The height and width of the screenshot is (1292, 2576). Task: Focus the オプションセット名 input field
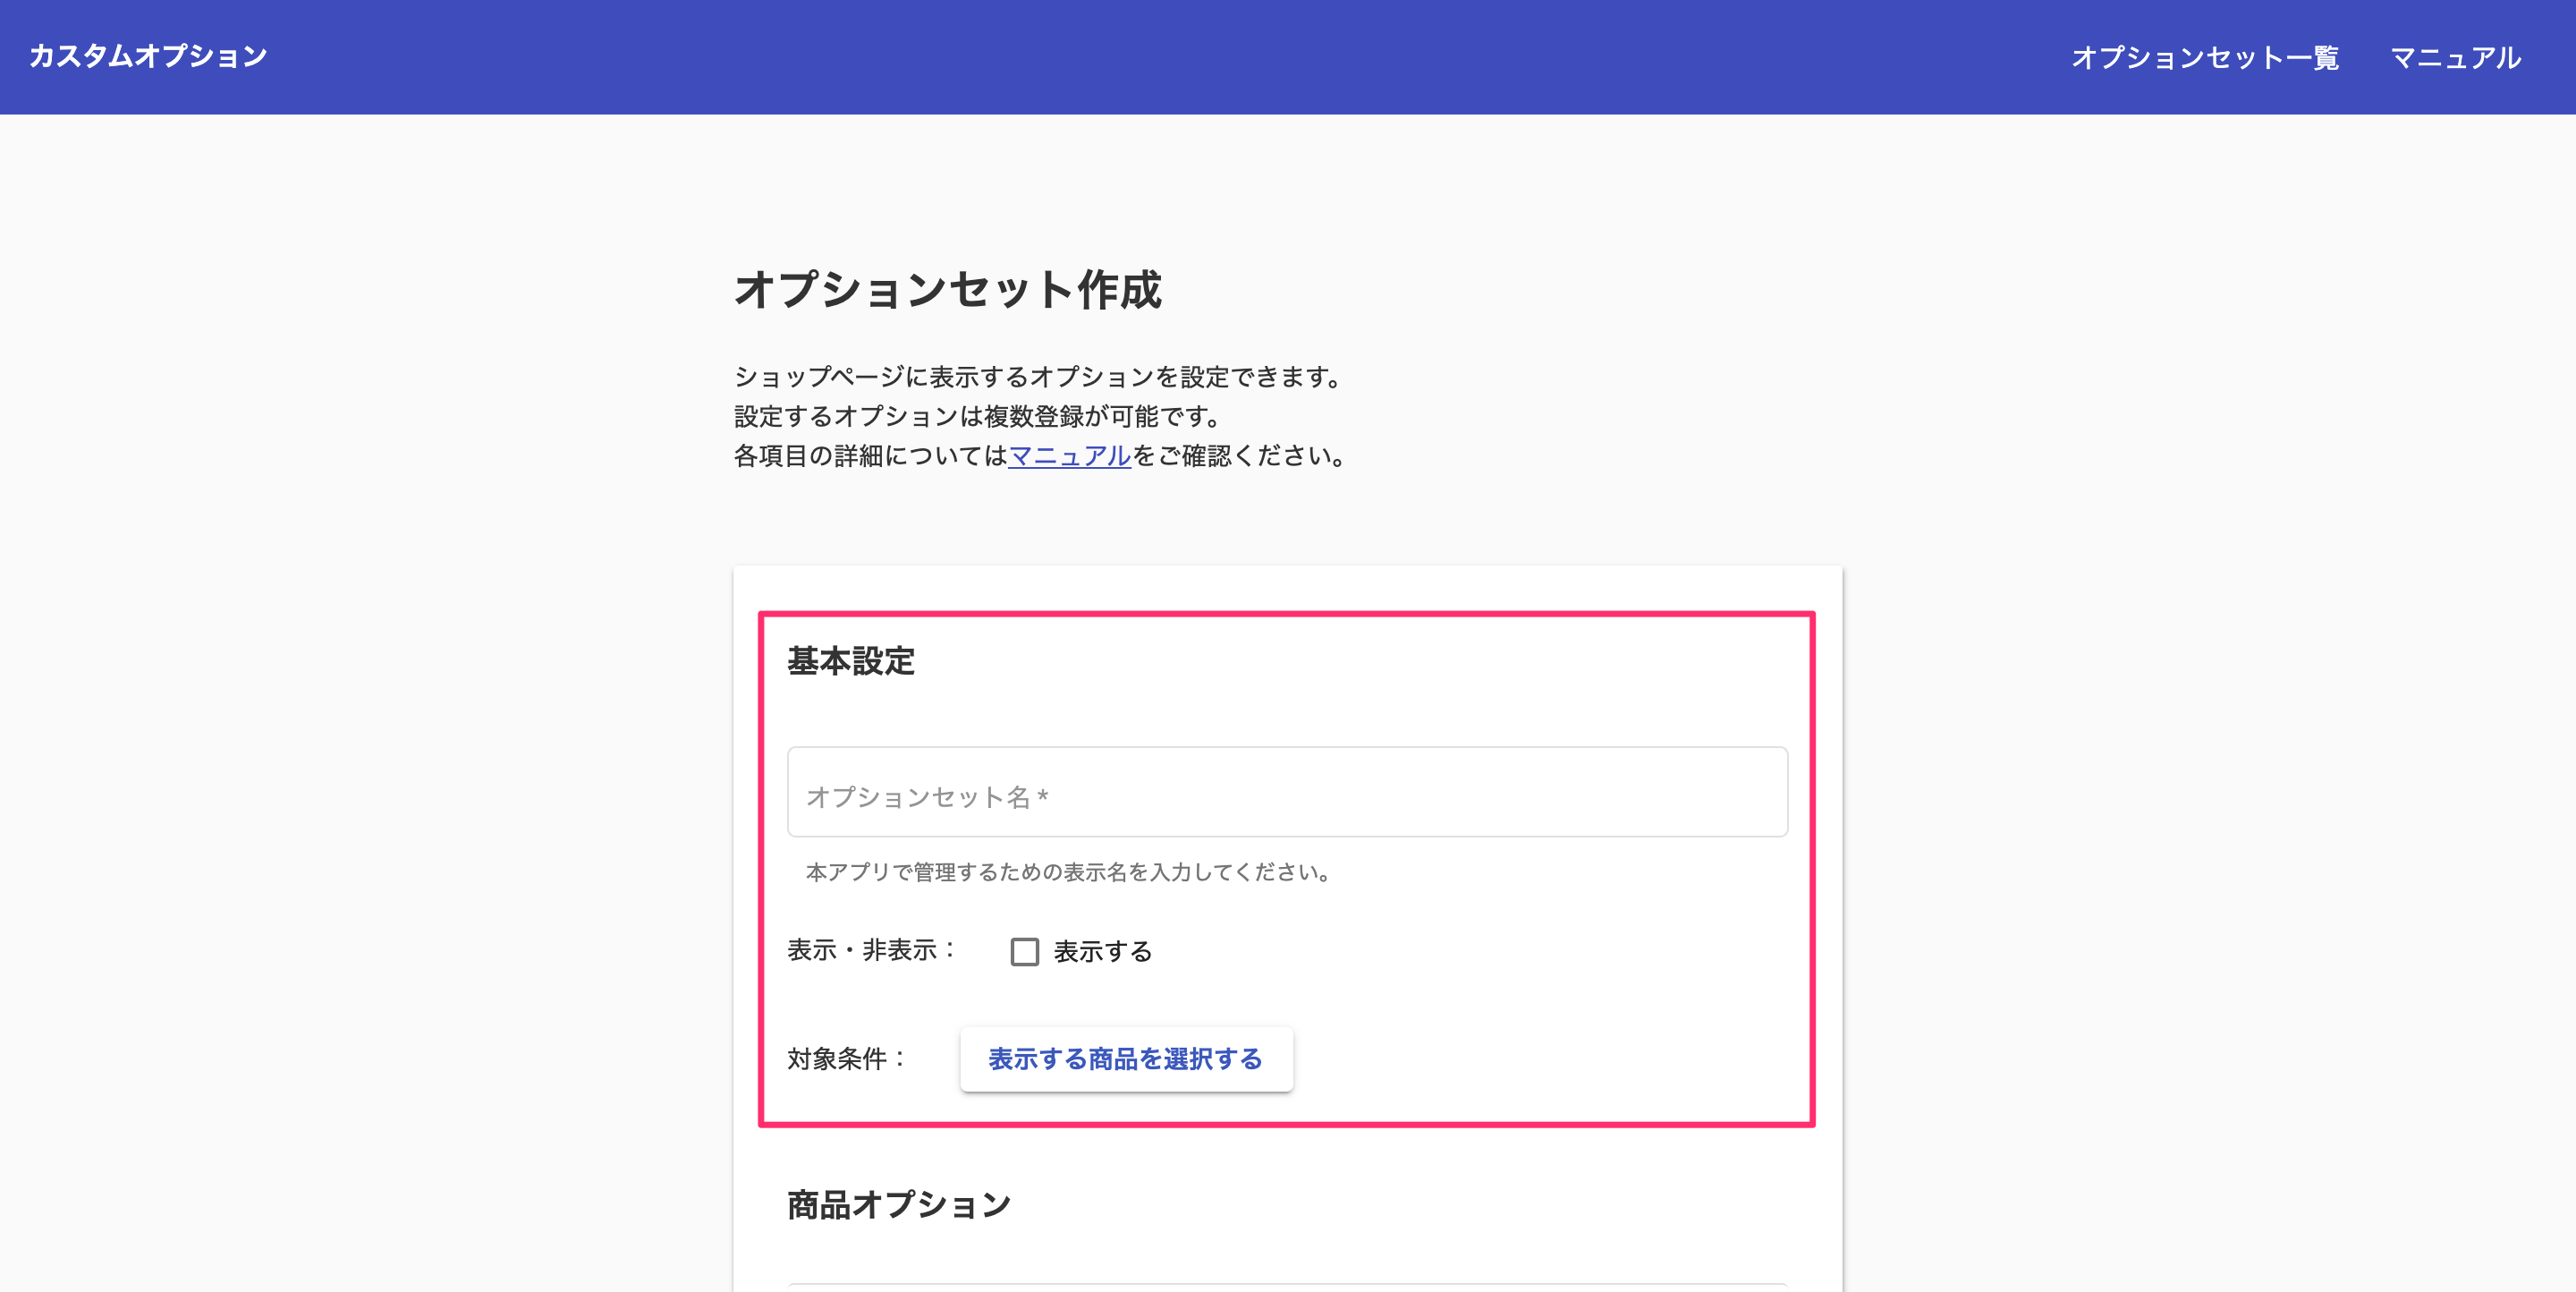[x=1287, y=791]
